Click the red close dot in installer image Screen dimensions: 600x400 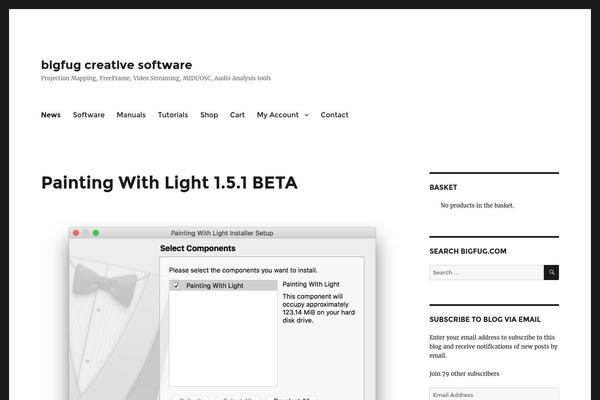pos(76,233)
